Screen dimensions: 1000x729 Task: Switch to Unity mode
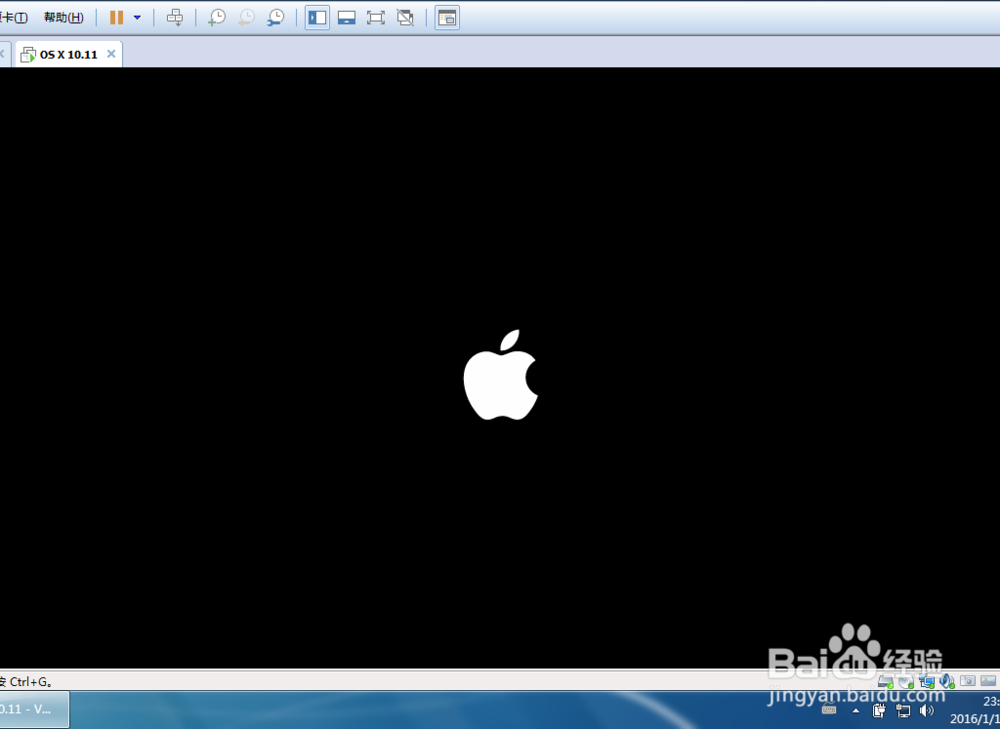click(405, 17)
